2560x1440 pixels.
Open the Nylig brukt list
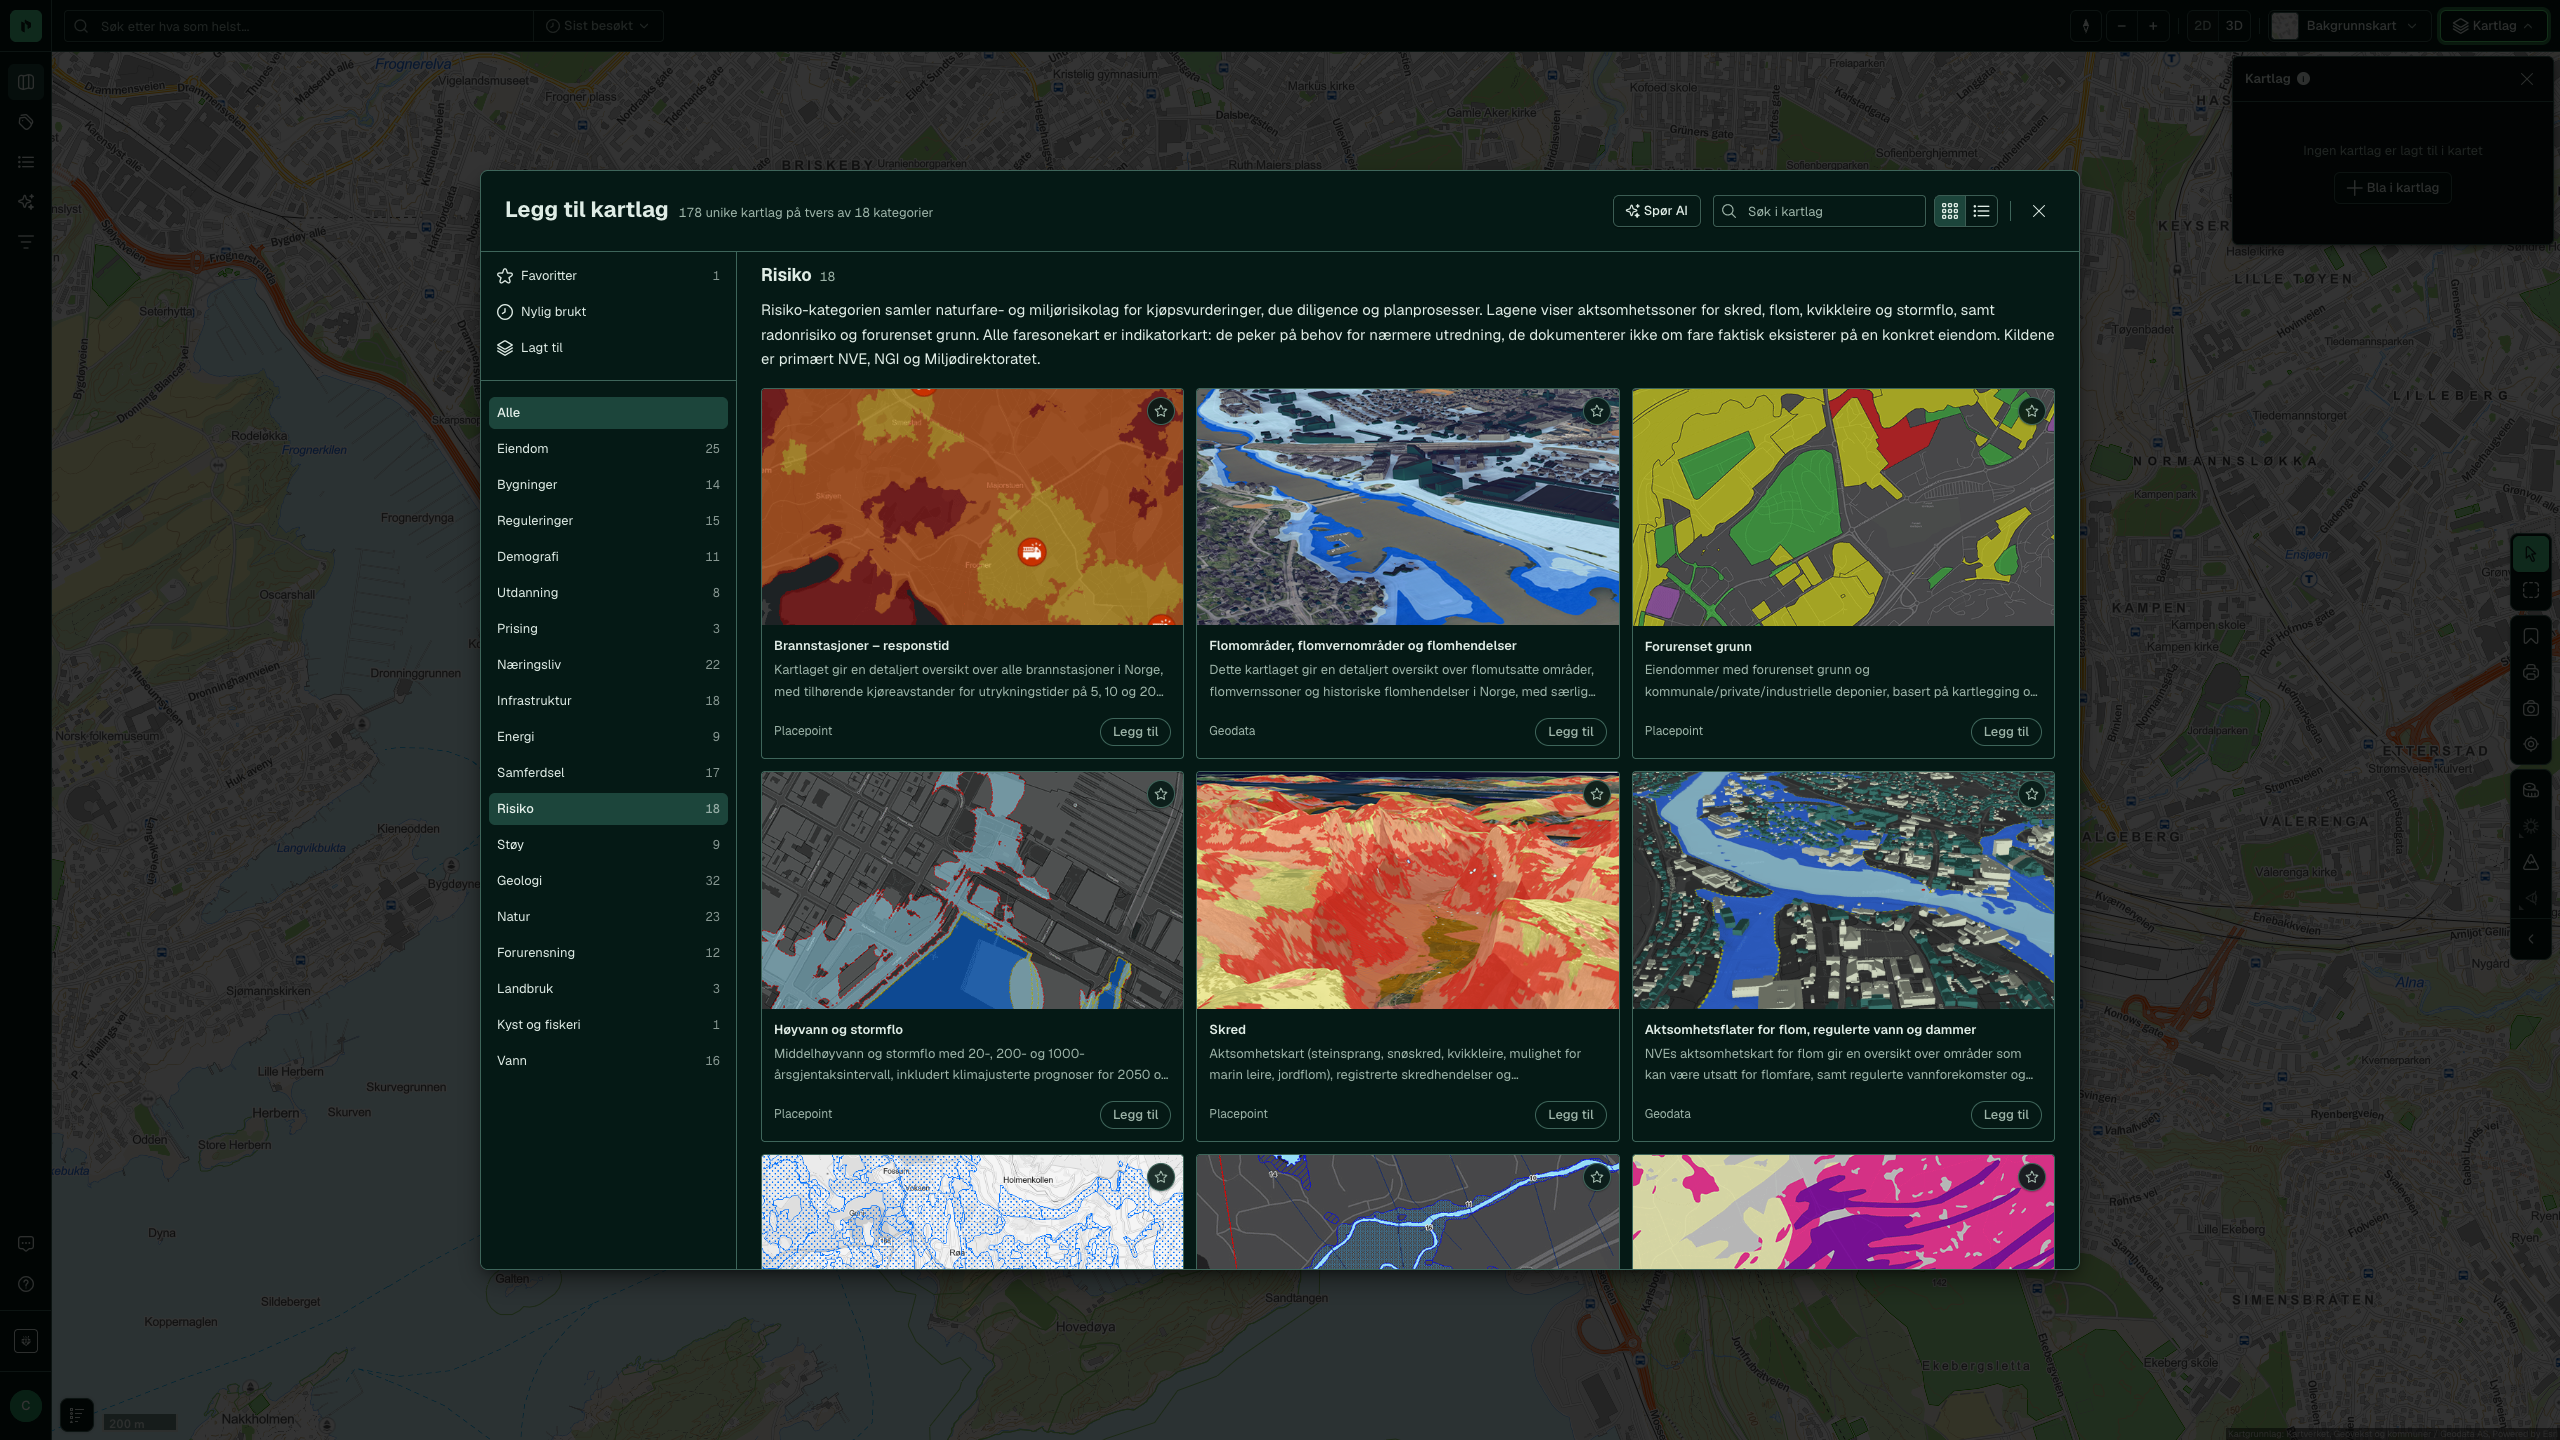[608, 312]
